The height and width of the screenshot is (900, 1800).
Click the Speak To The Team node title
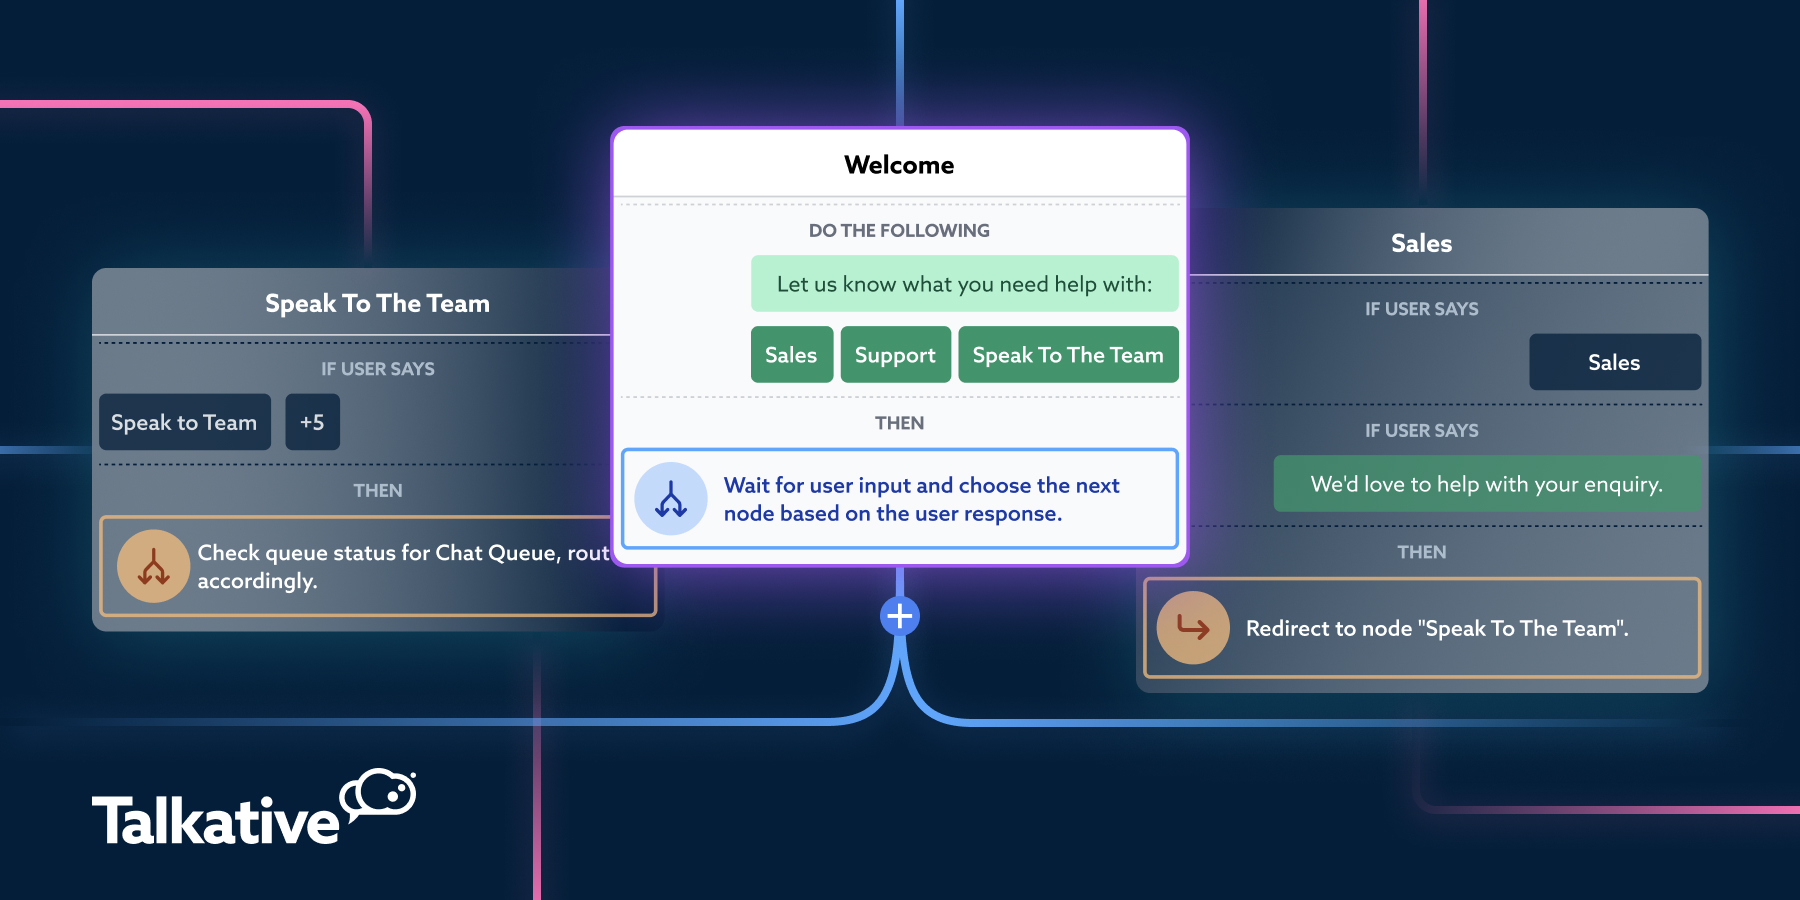pos(377,303)
